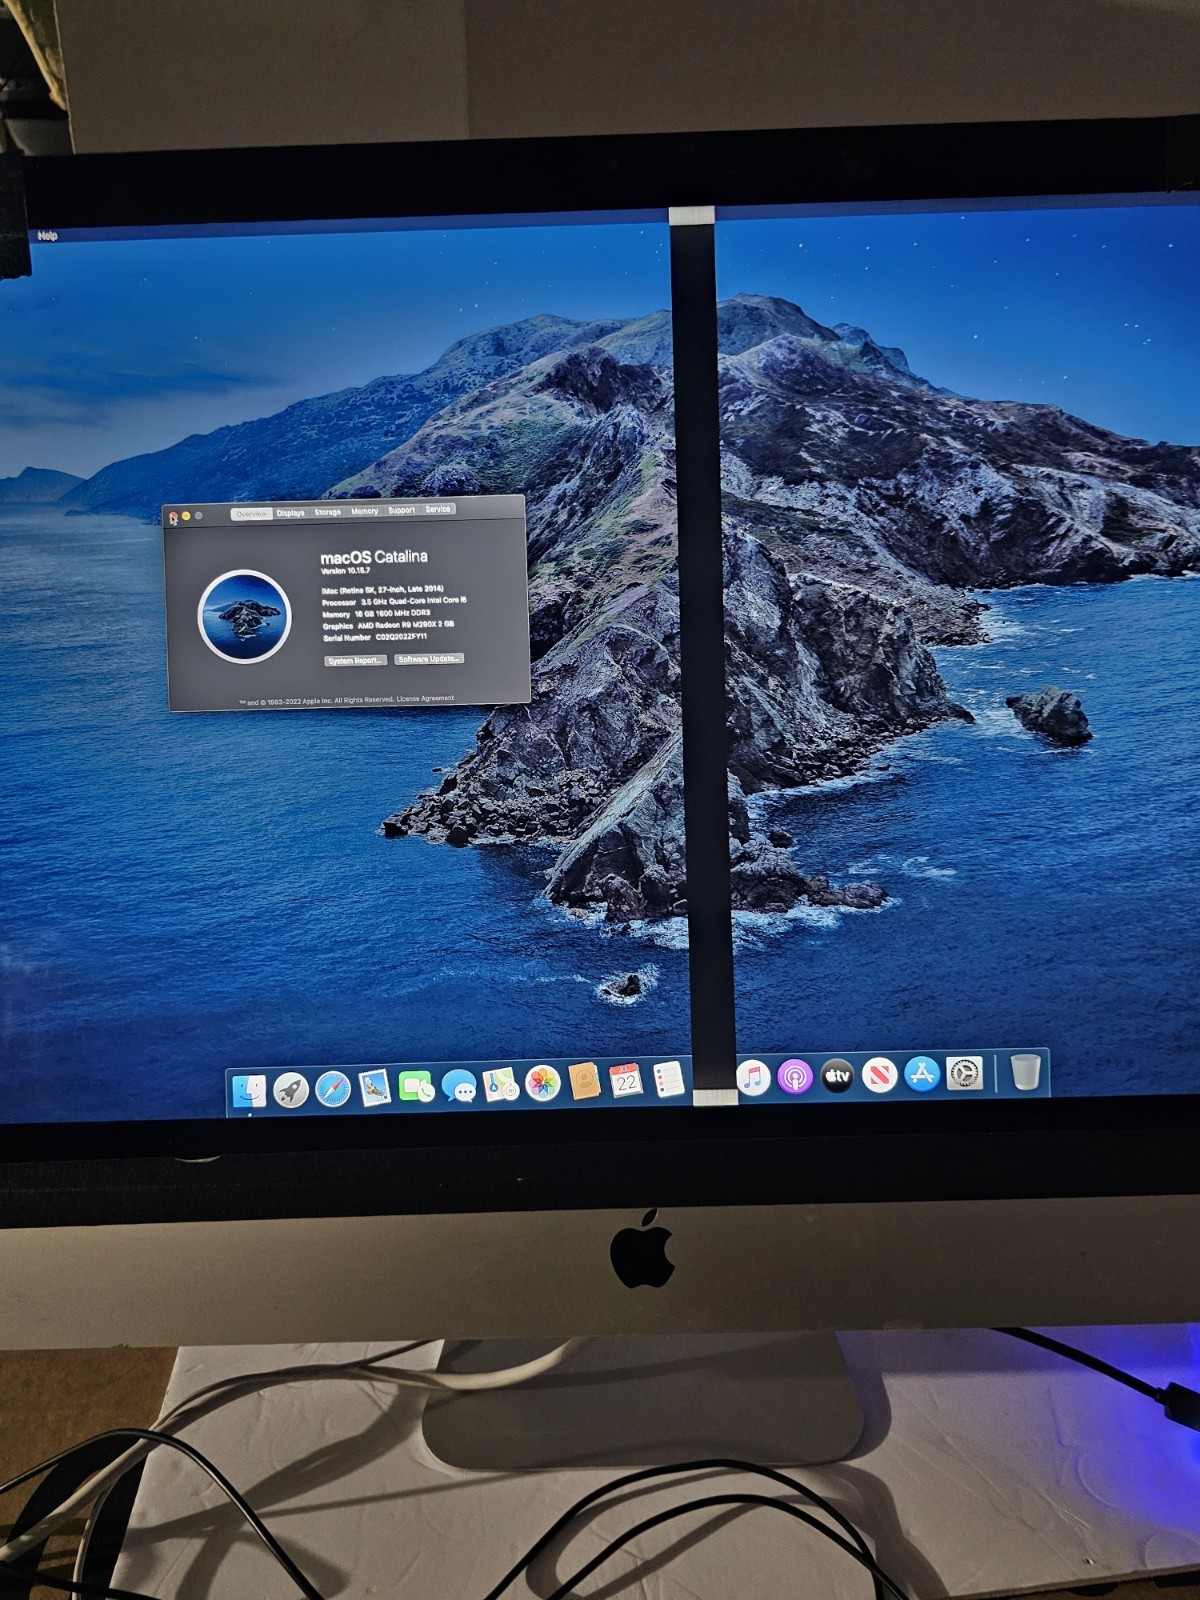Image resolution: width=1200 pixels, height=1600 pixels.
Task: Close the About This Mac window
Action: (x=173, y=518)
